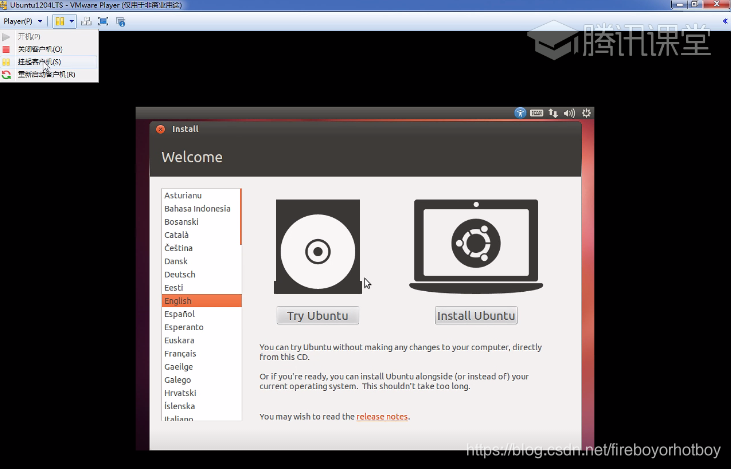
Task: Open the sound volume indicator
Action: click(569, 113)
